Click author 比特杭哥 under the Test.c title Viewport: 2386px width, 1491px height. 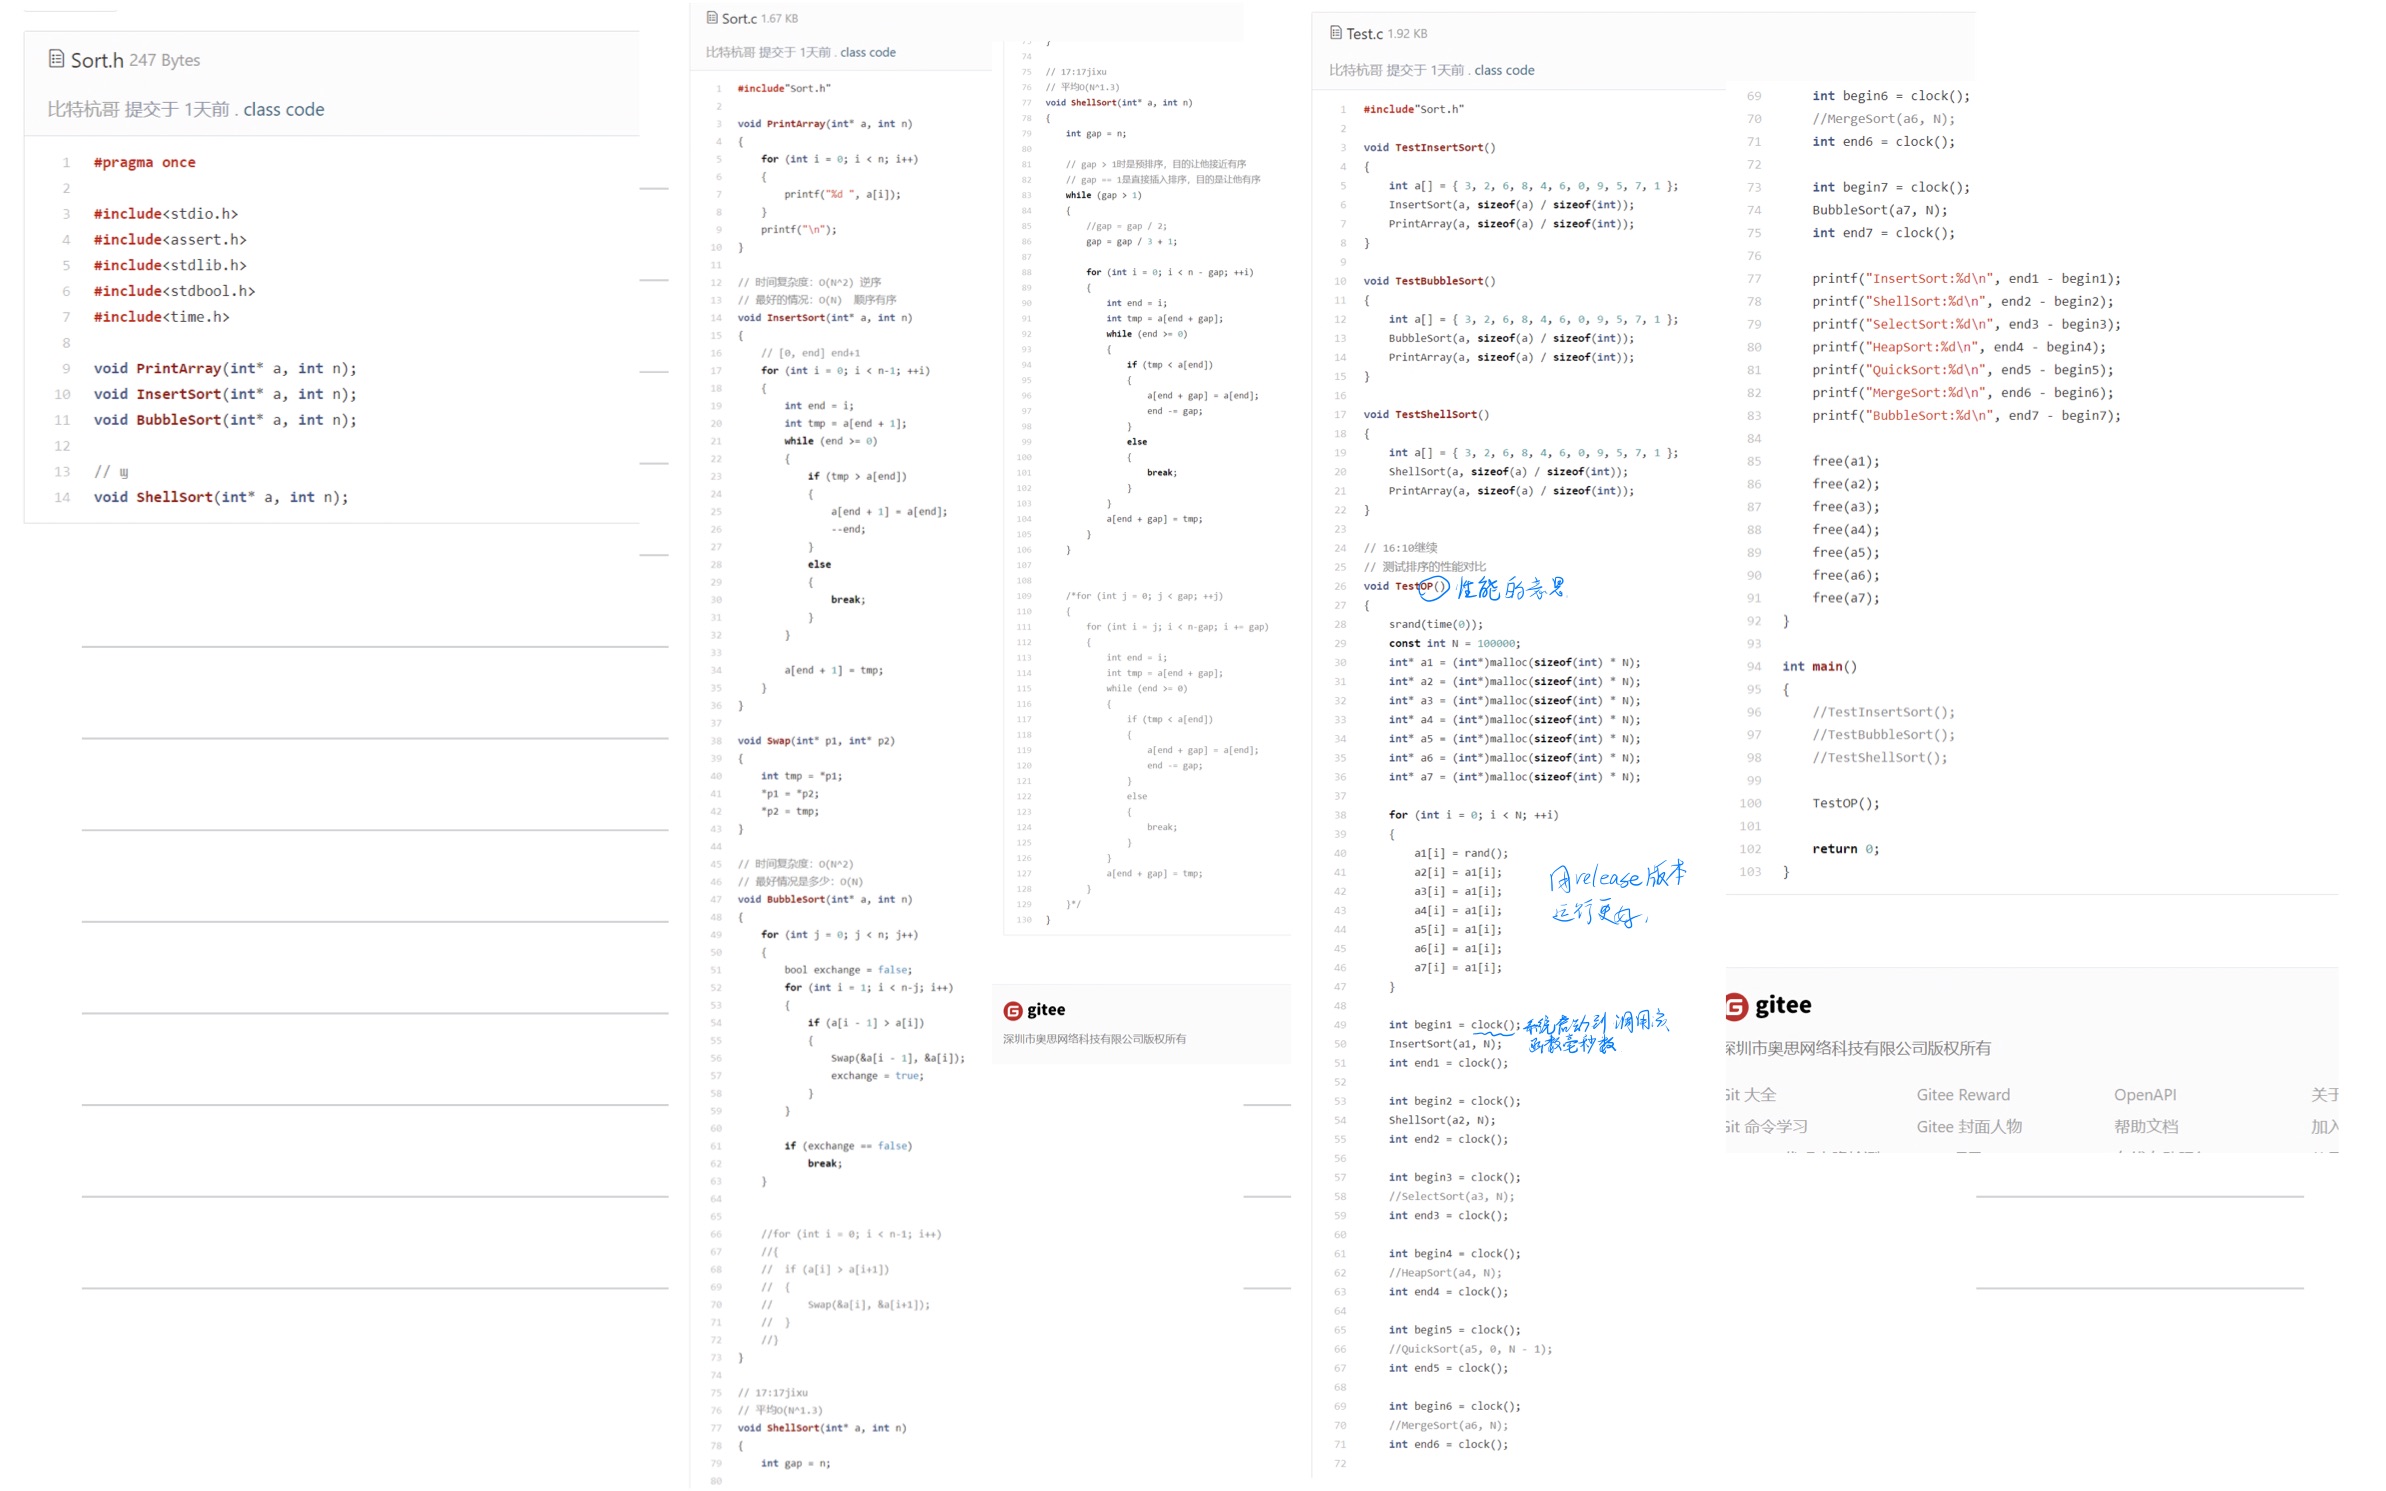pos(1354,70)
